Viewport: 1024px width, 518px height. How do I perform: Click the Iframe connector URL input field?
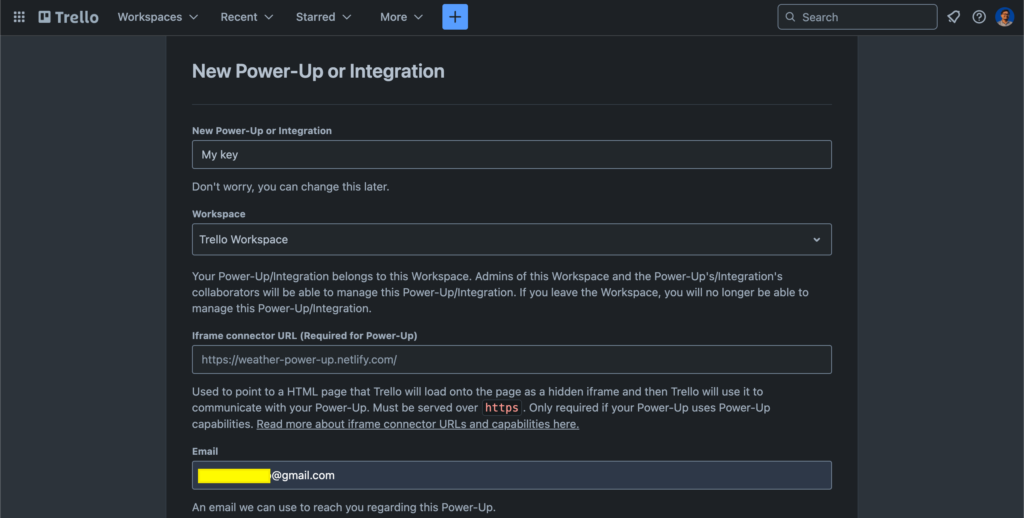pos(511,360)
